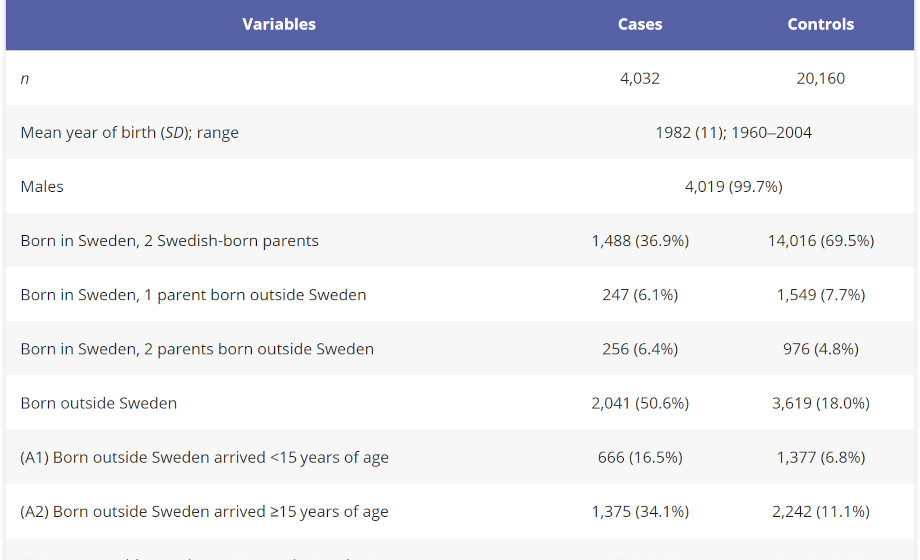The image size is (920, 560).
Task: Click the value 1982 (11); 1960–2004
Action: point(733,132)
